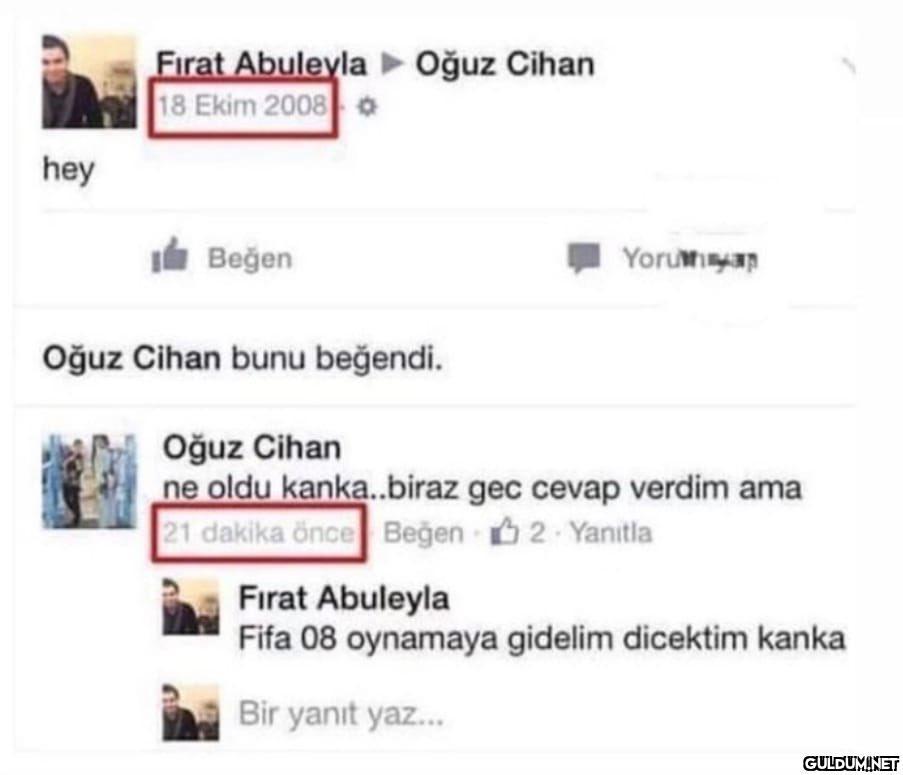903x775 pixels.
Task: Click the speech bubble comment icon
Action: 583,257
